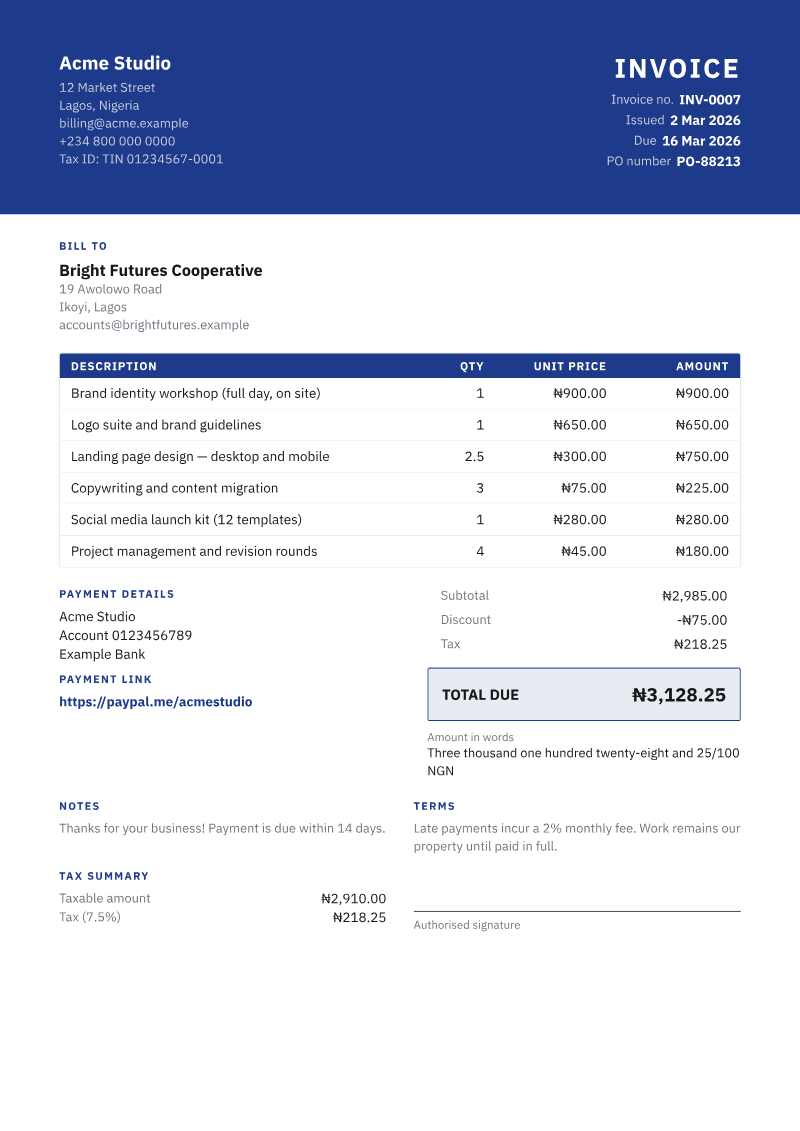Screen dimensions: 800x1131
Task: Click the Tax value ₦218.25 in the totals
Action: (x=700, y=644)
